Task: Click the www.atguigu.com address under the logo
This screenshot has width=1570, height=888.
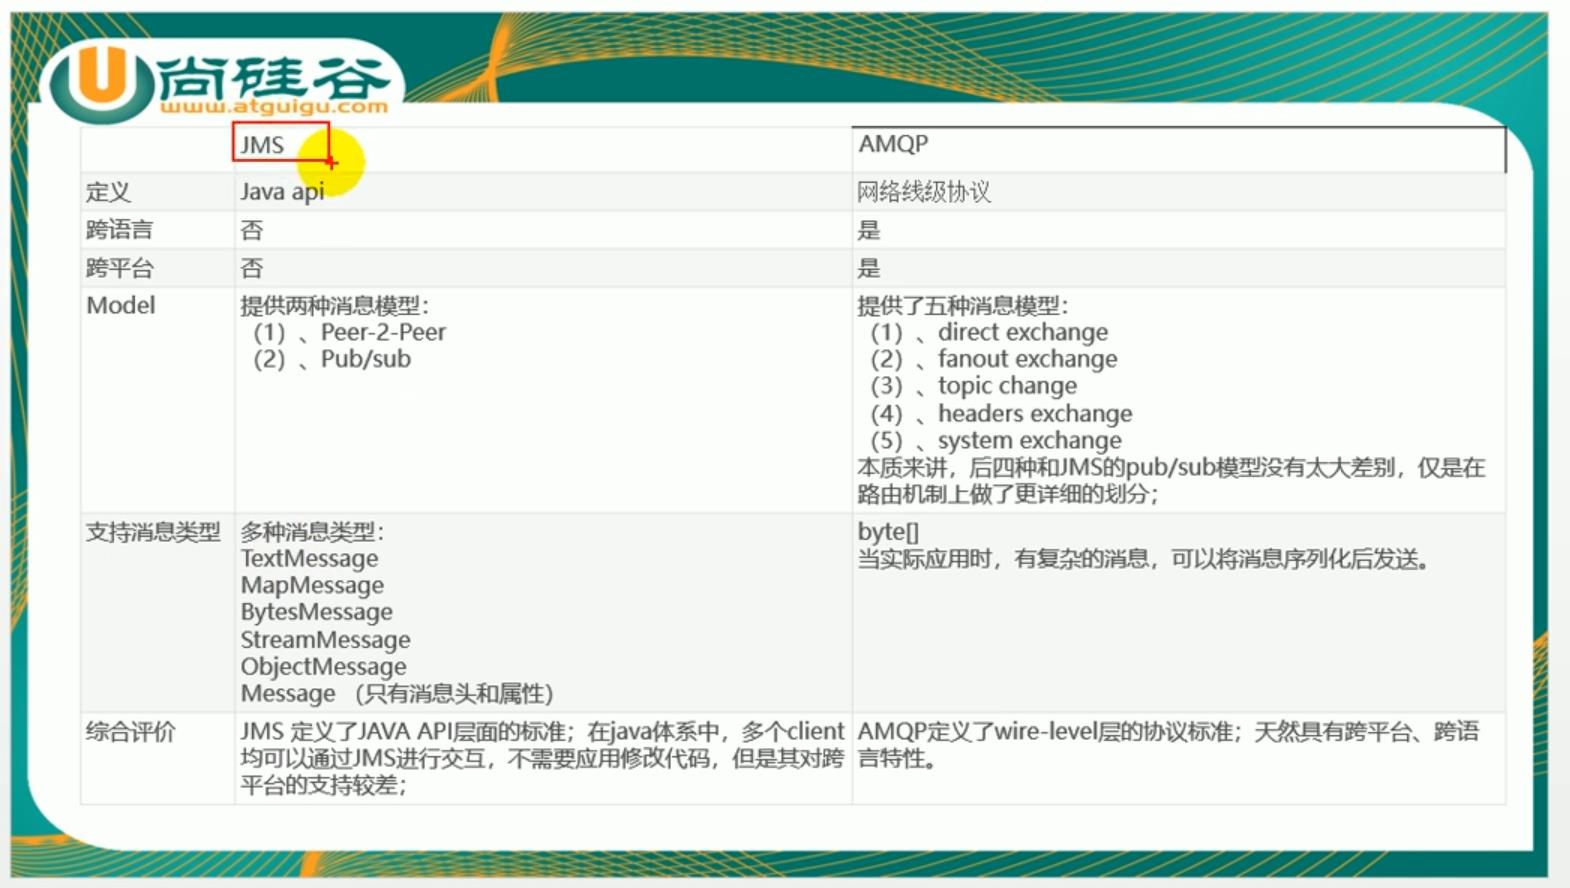Action: tap(274, 106)
